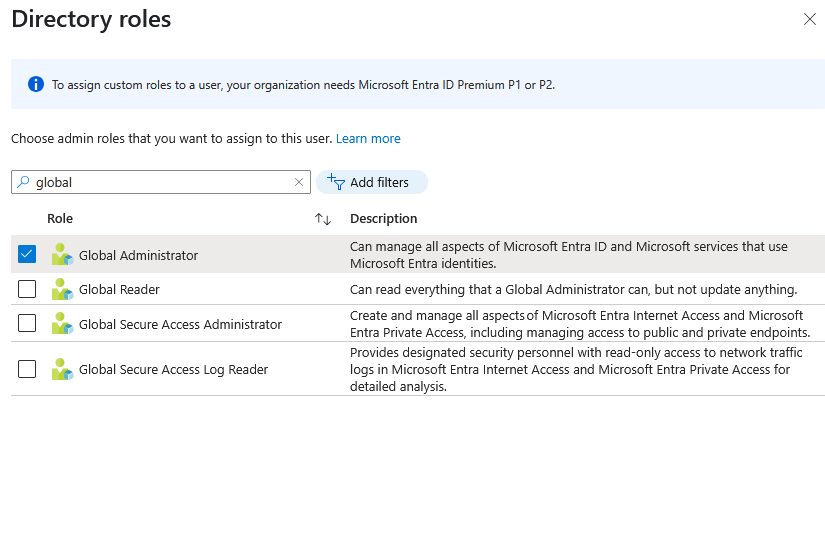Select the Global Reader role name

click(119, 289)
